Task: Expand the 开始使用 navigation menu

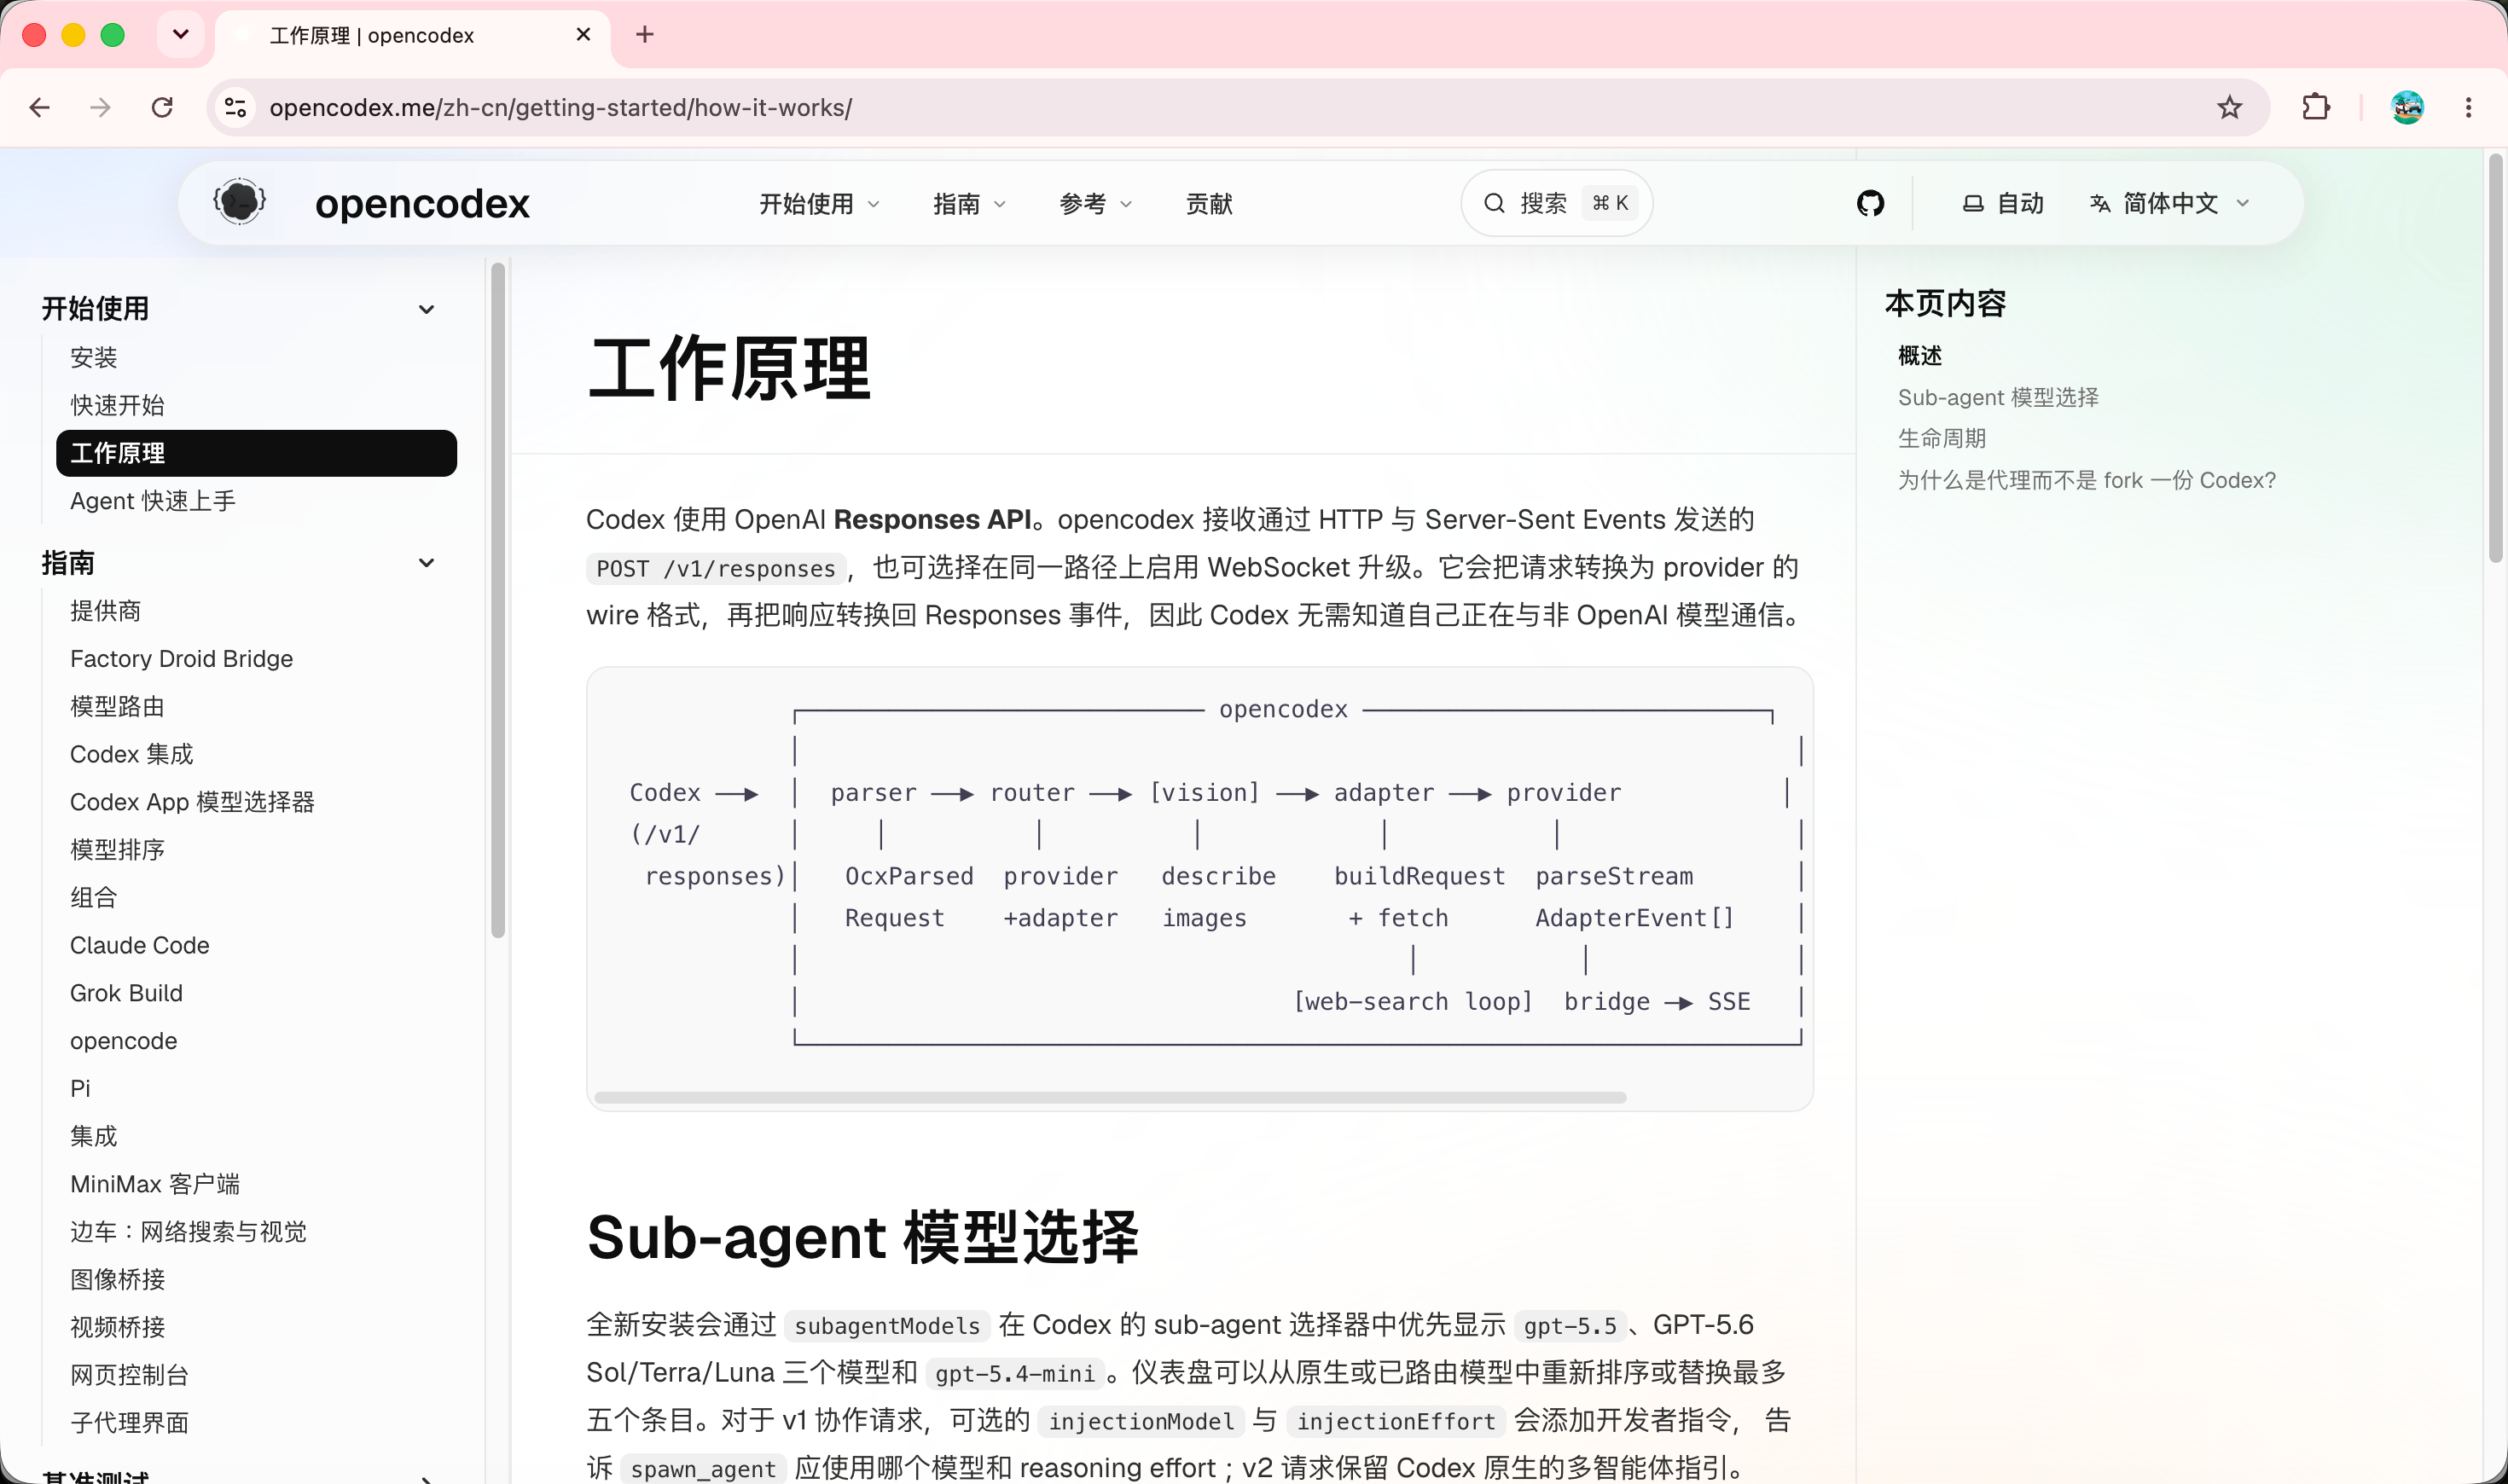Action: pyautogui.click(x=820, y=204)
